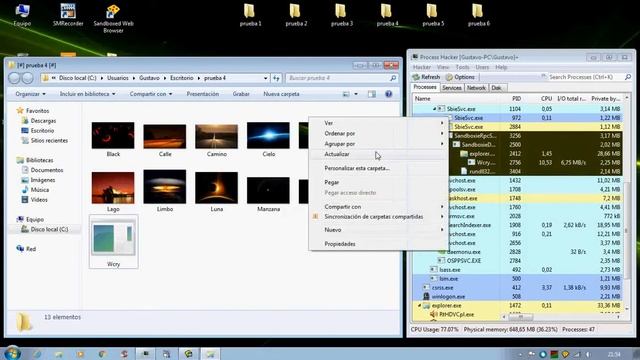Open Options in Process Hacker toolbar

(460, 77)
